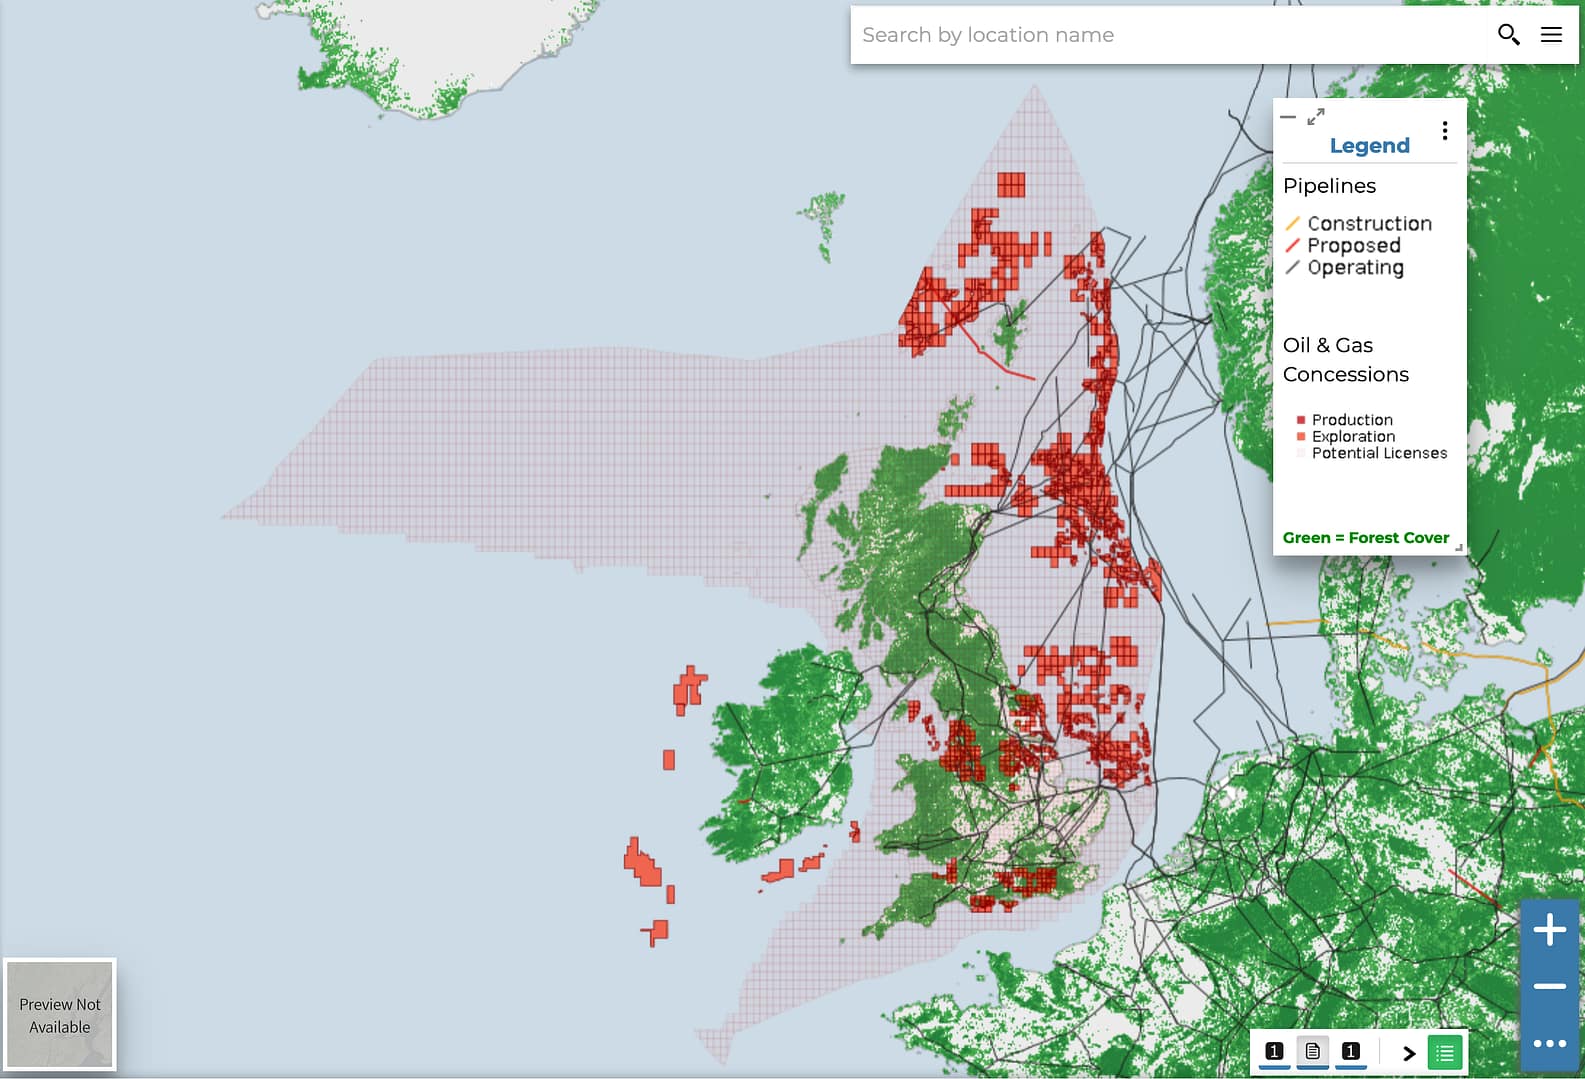1585x1079 pixels.
Task: Open the document widget in the bottom bar
Action: pos(1312,1051)
